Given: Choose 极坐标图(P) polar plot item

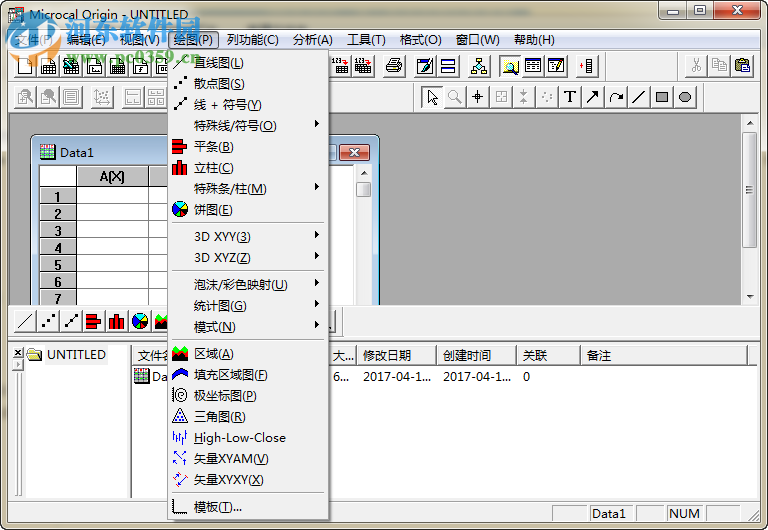Looking at the screenshot, I should click(x=248, y=396).
